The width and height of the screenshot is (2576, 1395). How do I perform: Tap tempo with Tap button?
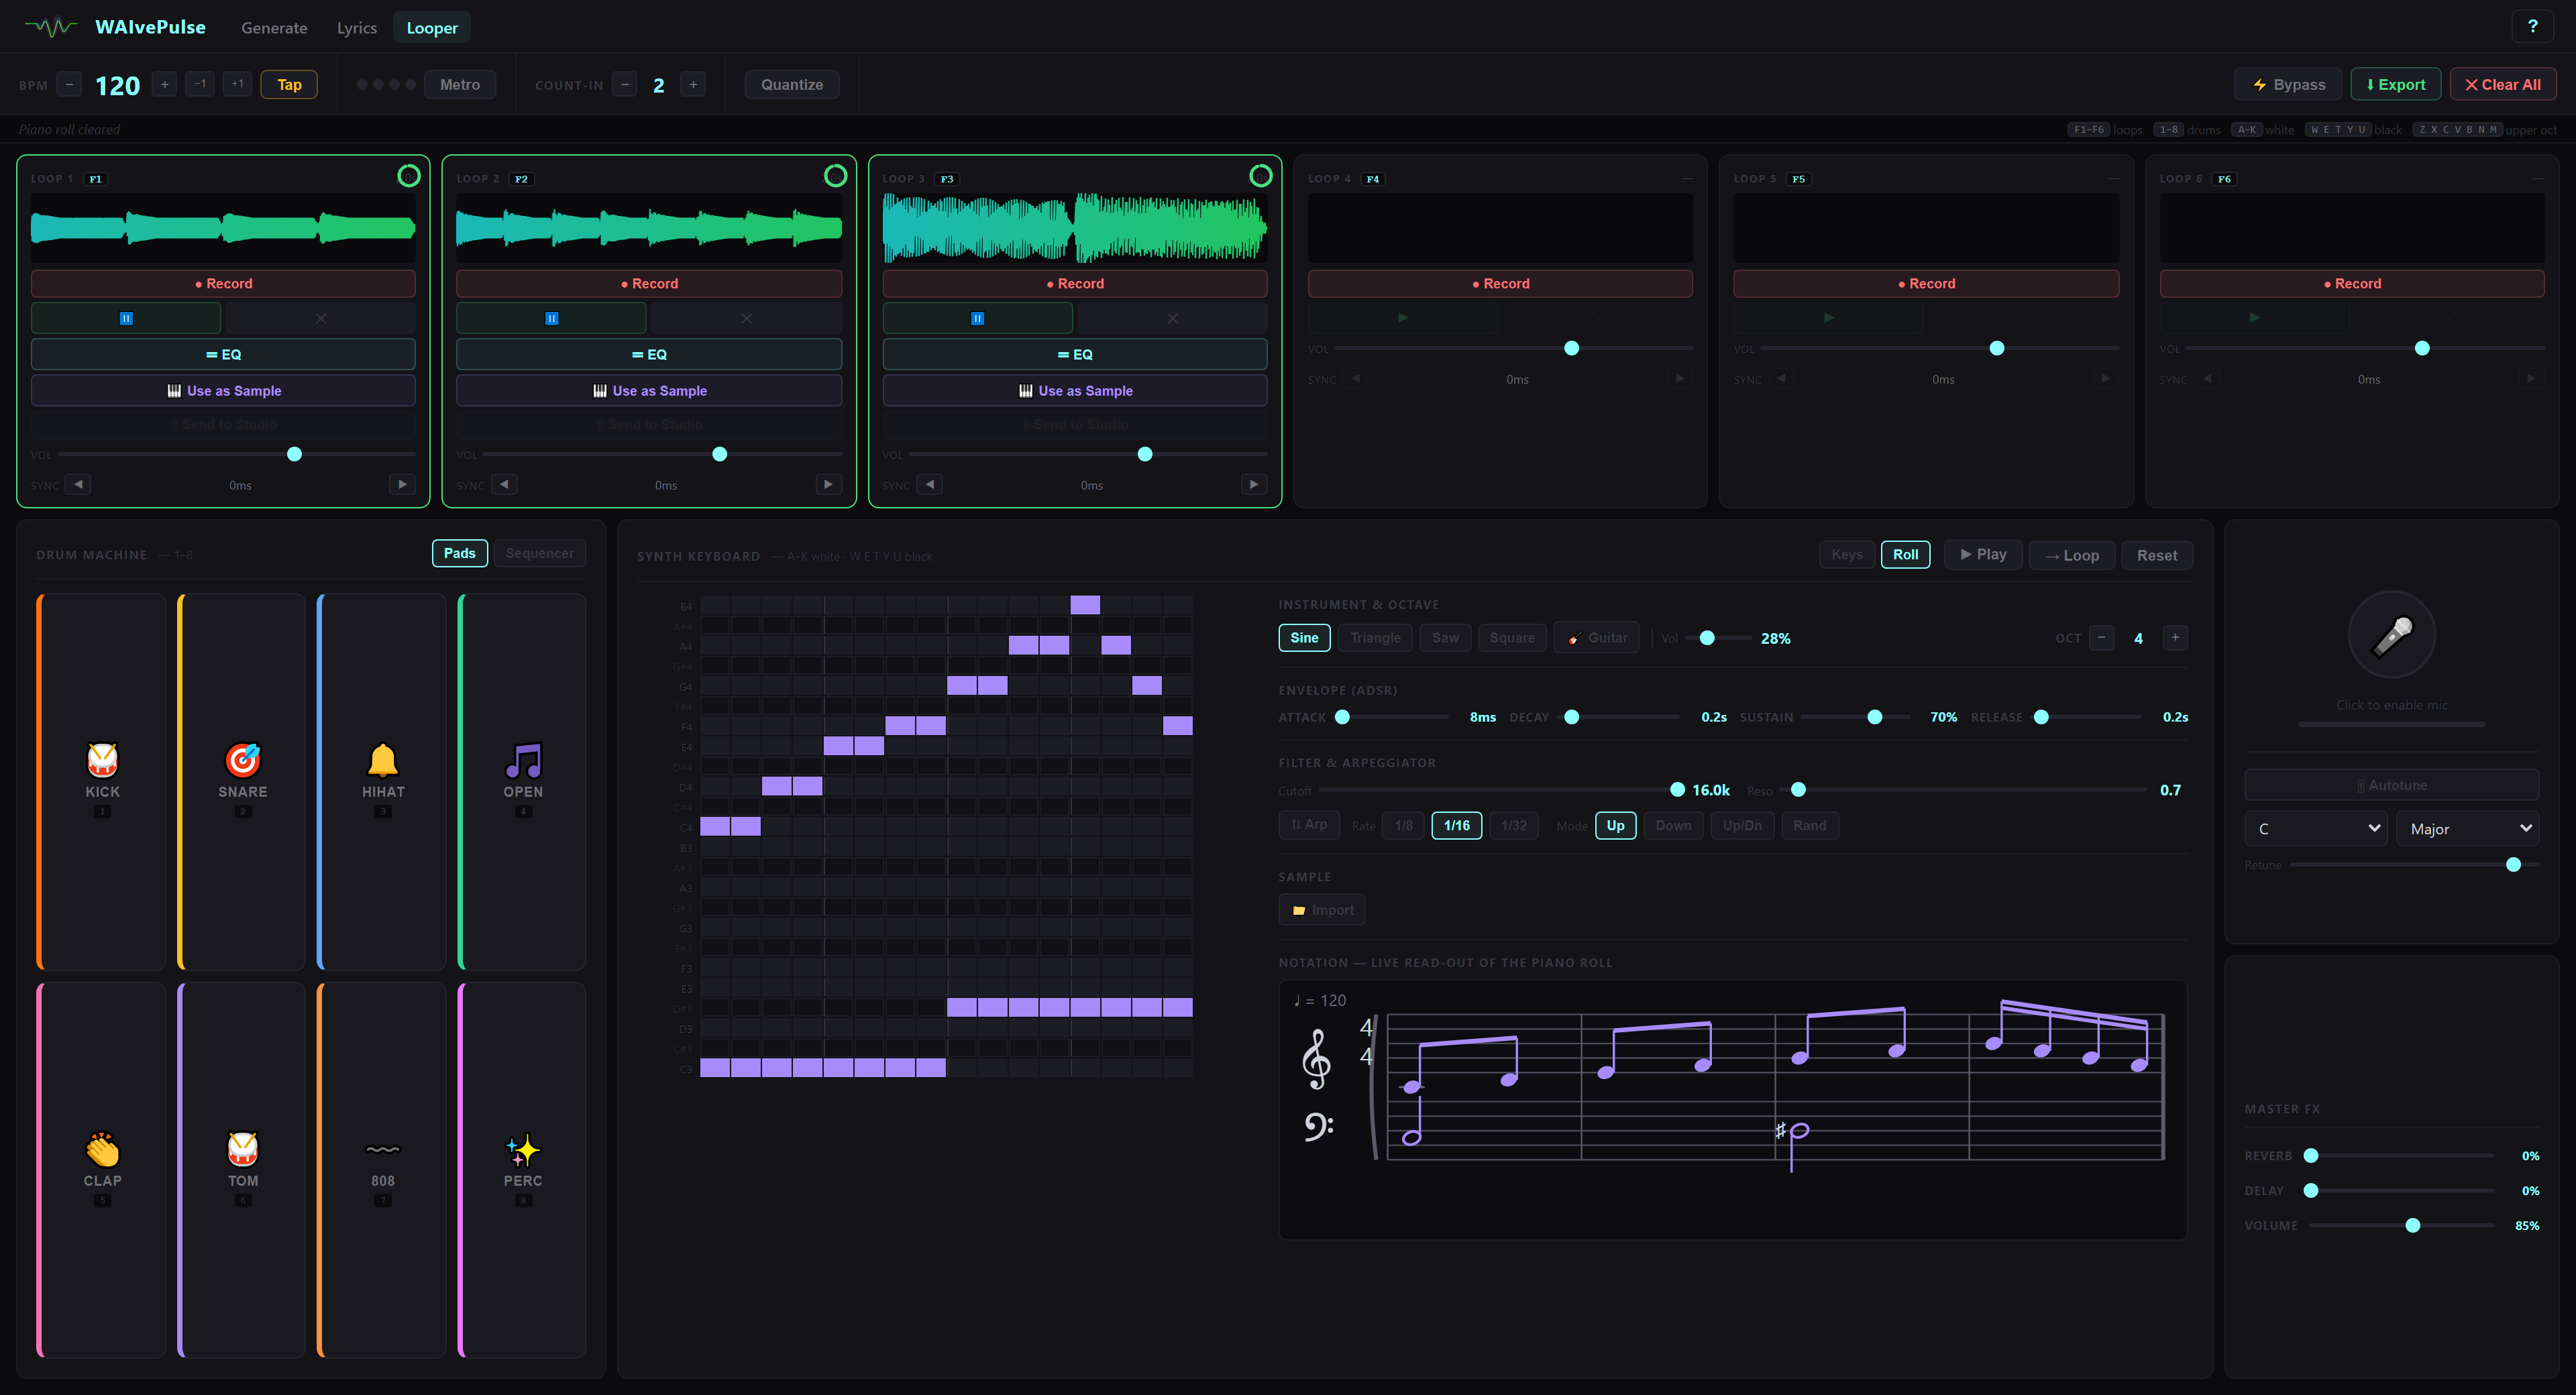point(289,84)
